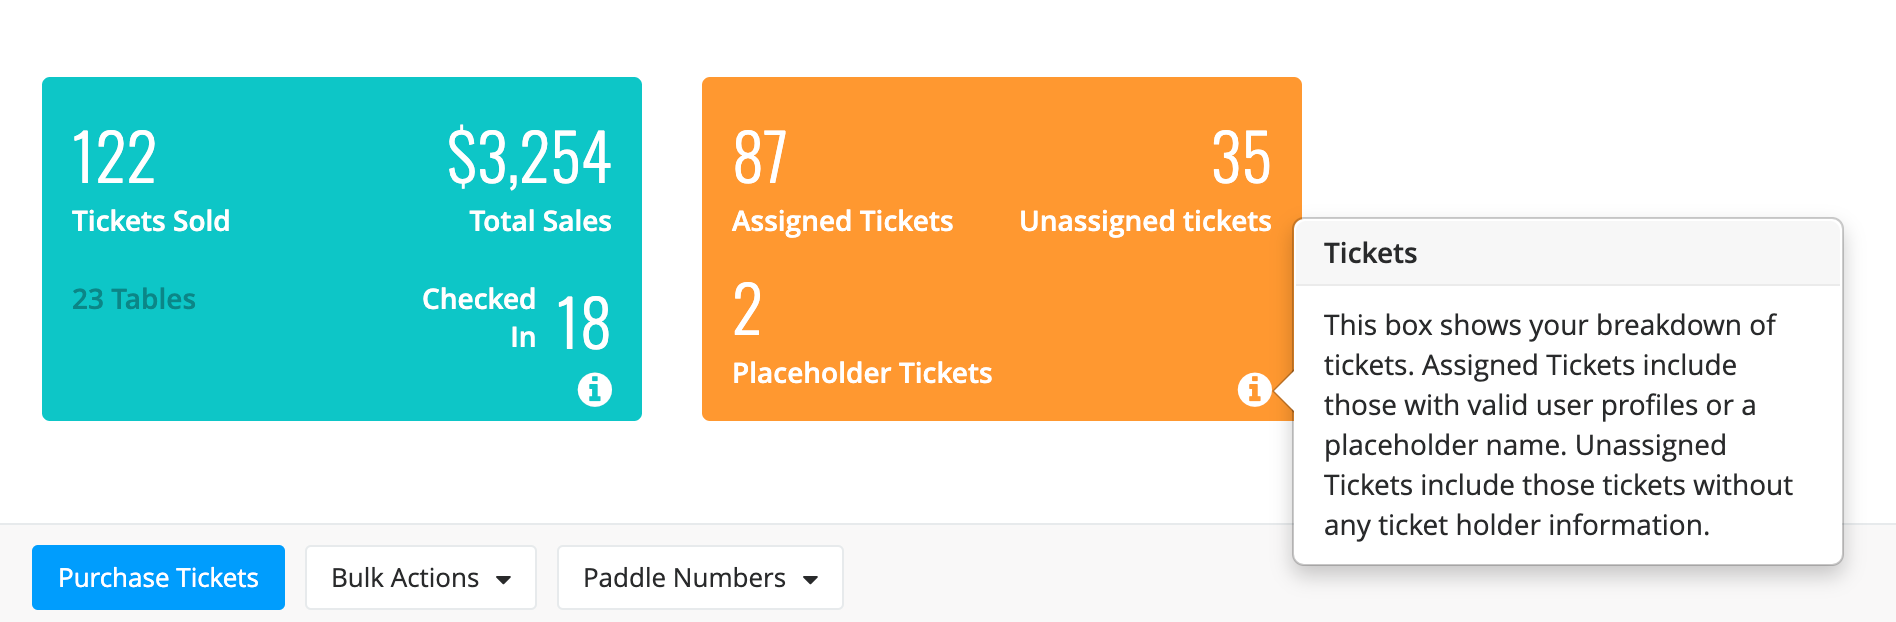This screenshot has width=1896, height=622.
Task: Click info icon in orange tickets box
Action: 1254,389
